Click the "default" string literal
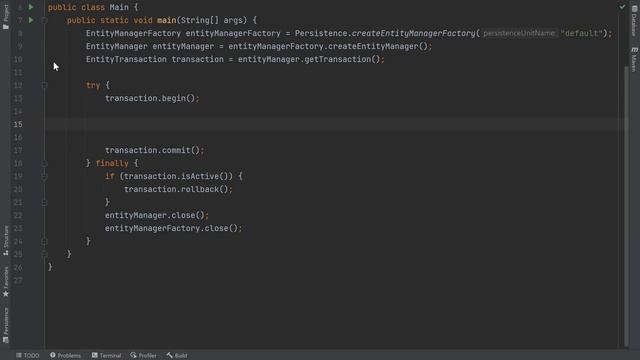Screen dimensions: 640x360 [581, 33]
